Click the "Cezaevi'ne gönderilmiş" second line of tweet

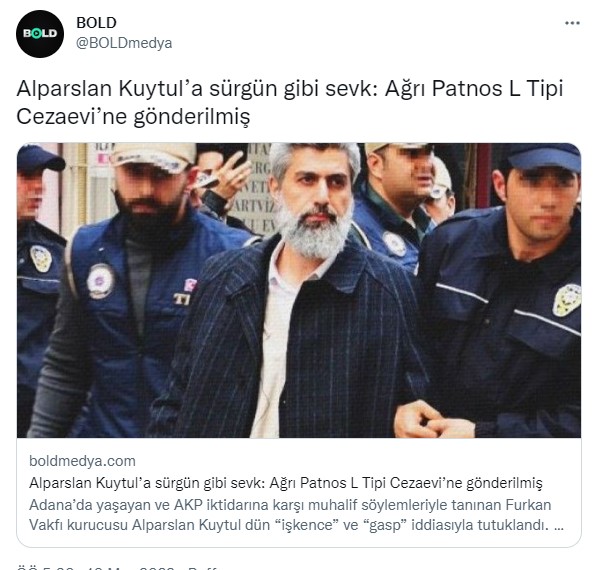133,116
